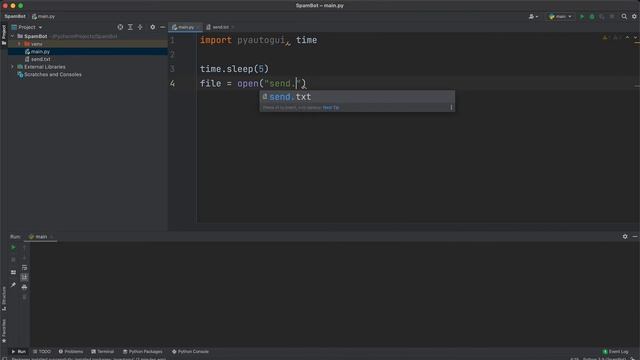Open Project panel gear options
This screenshot has width=640, height=360.
153,27
